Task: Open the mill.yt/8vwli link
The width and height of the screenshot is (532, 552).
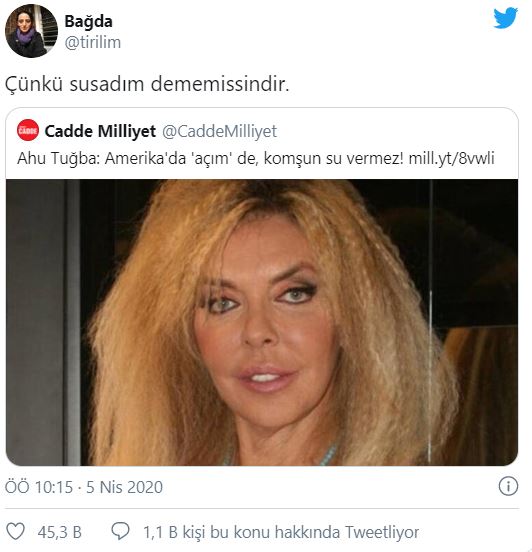Action: click(451, 158)
